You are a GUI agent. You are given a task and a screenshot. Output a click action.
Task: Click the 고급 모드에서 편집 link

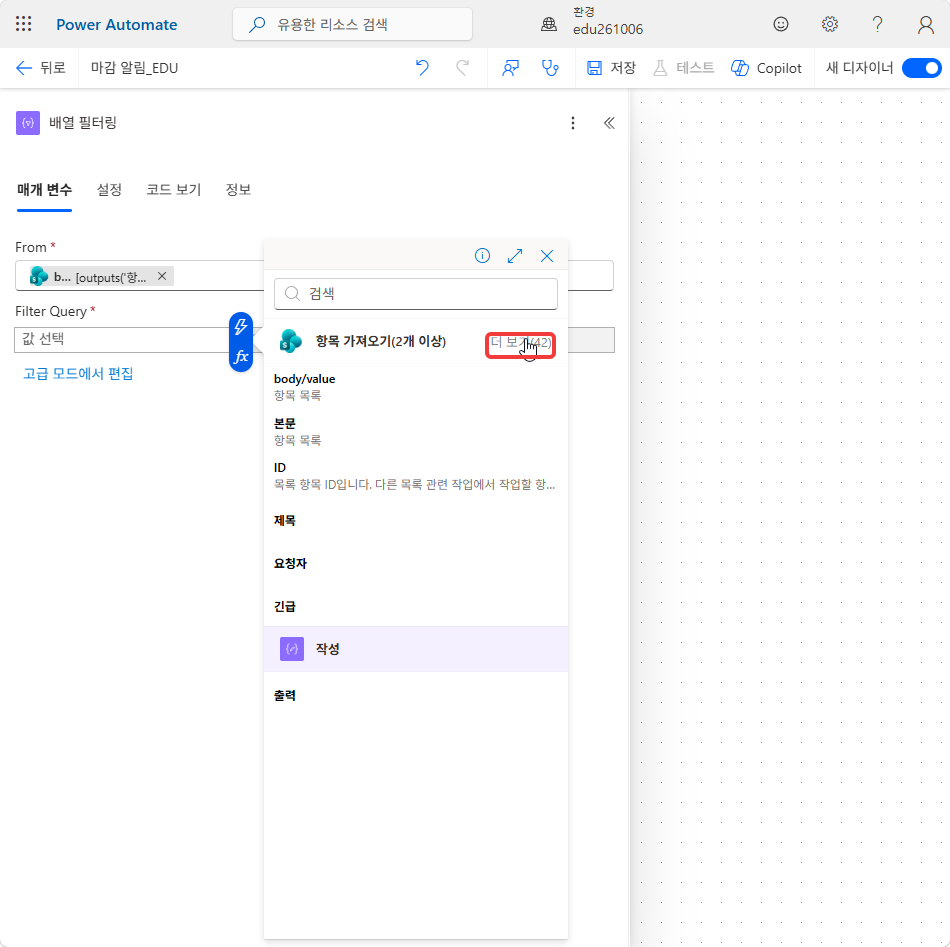78,373
